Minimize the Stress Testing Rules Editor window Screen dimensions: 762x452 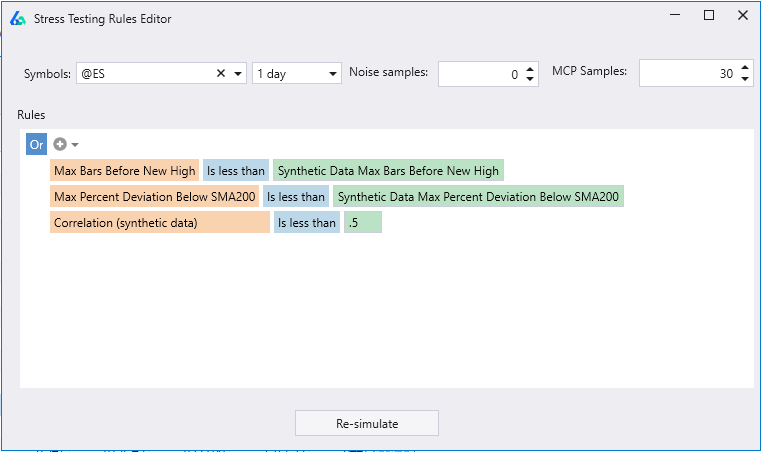click(675, 15)
